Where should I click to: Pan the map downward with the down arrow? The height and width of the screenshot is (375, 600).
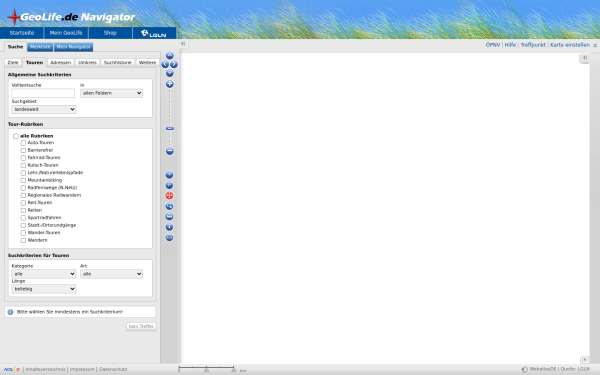click(x=170, y=73)
